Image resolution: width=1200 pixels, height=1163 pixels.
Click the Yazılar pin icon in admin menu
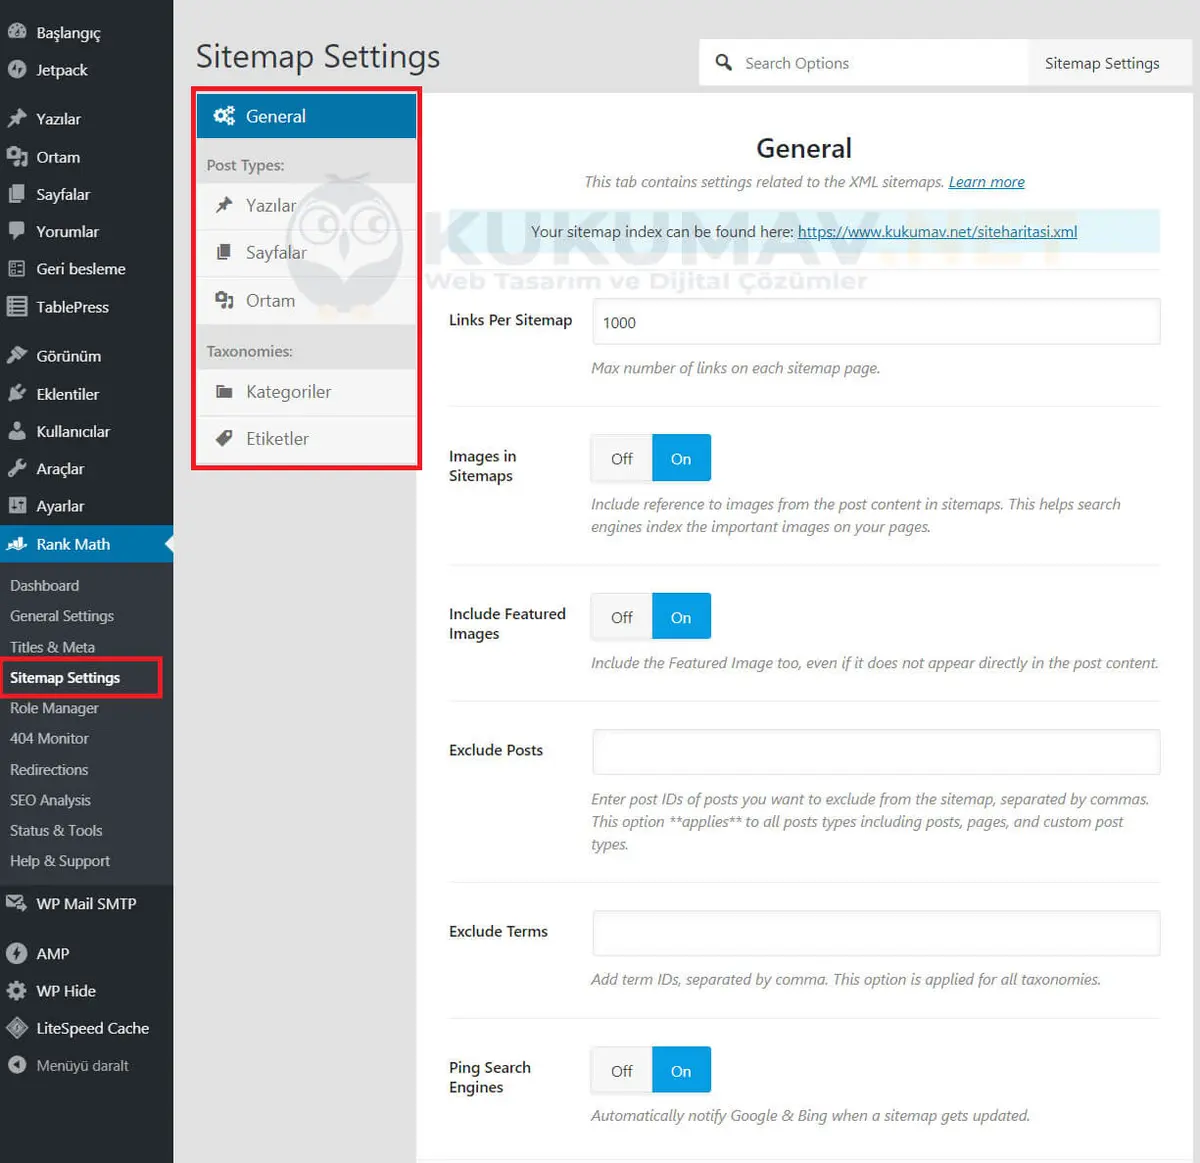point(17,118)
